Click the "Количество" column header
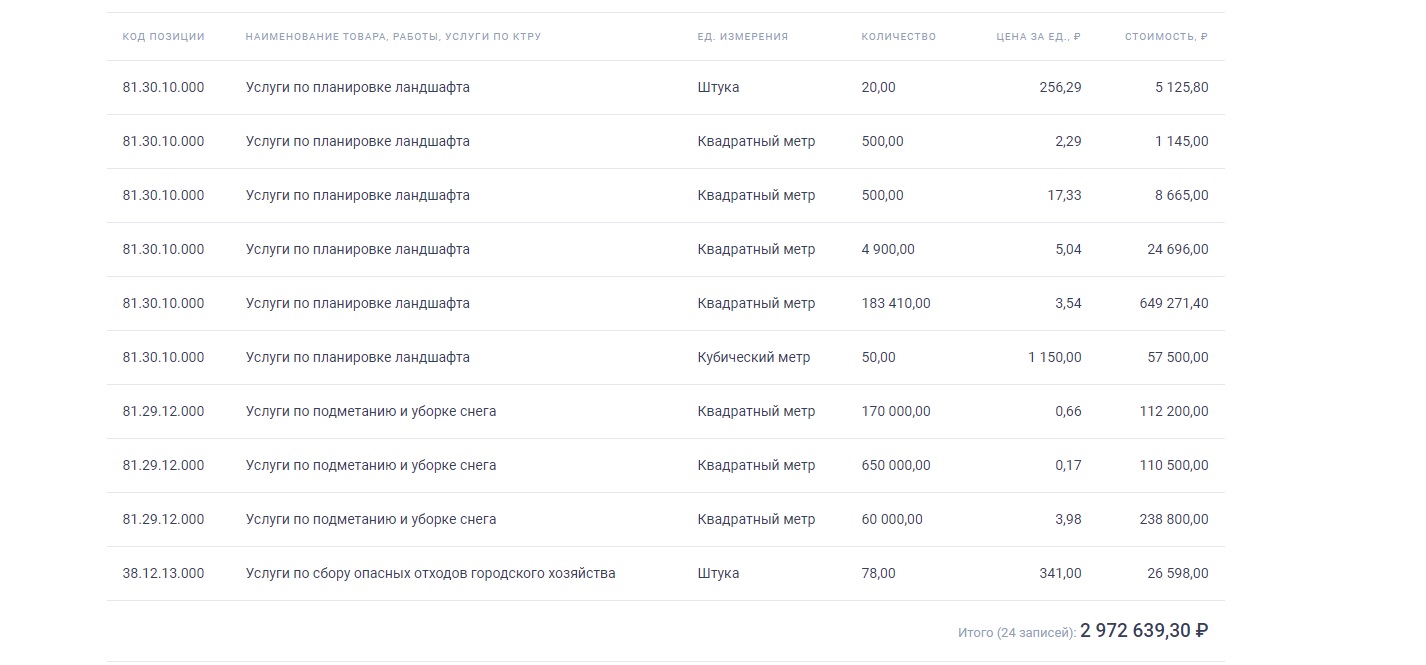Viewport: 1426px width, 665px height. pyautogui.click(x=898, y=37)
